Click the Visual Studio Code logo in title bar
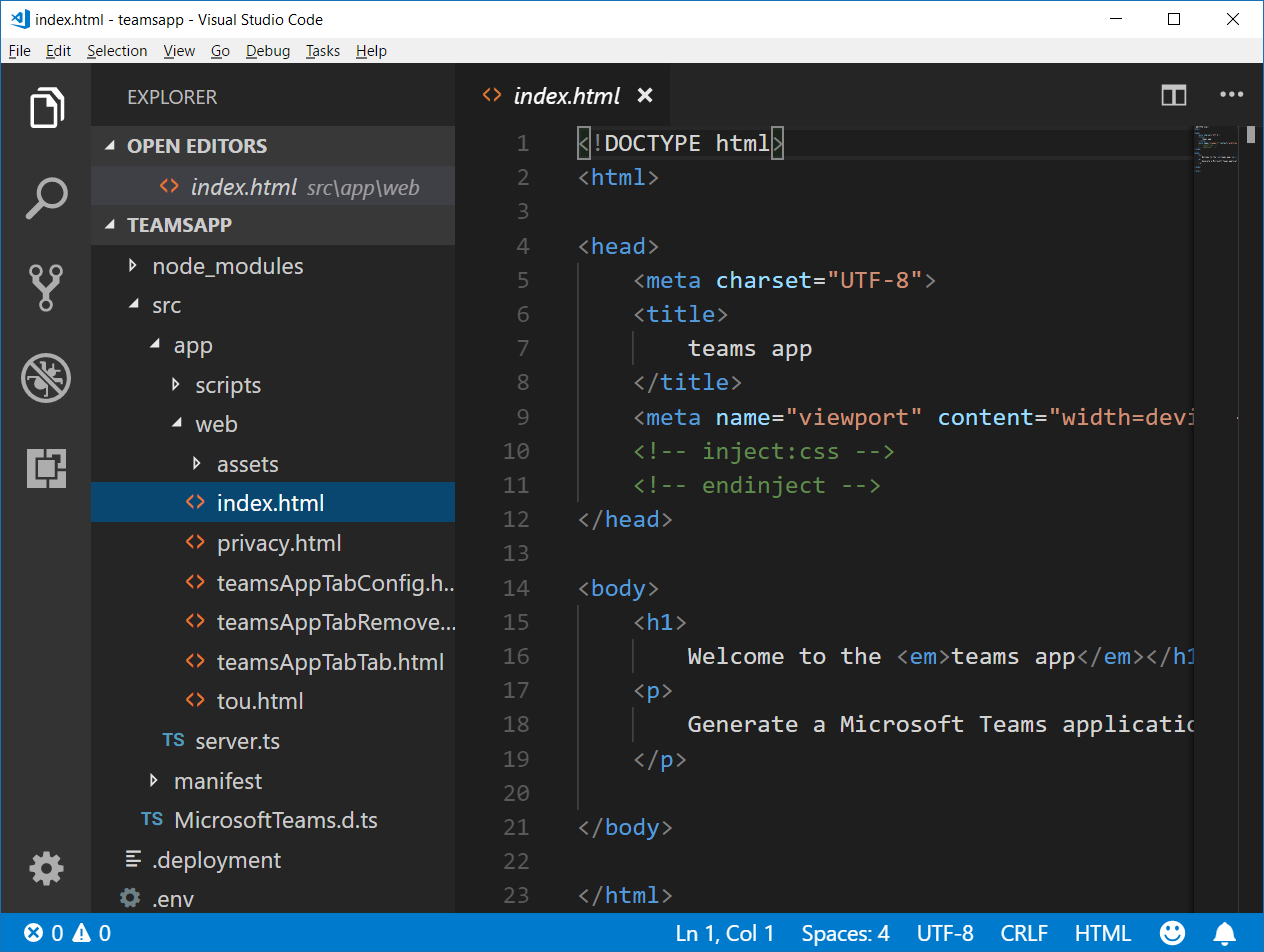The height and width of the screenshot is (952, 1264). (x=19, y=19)
